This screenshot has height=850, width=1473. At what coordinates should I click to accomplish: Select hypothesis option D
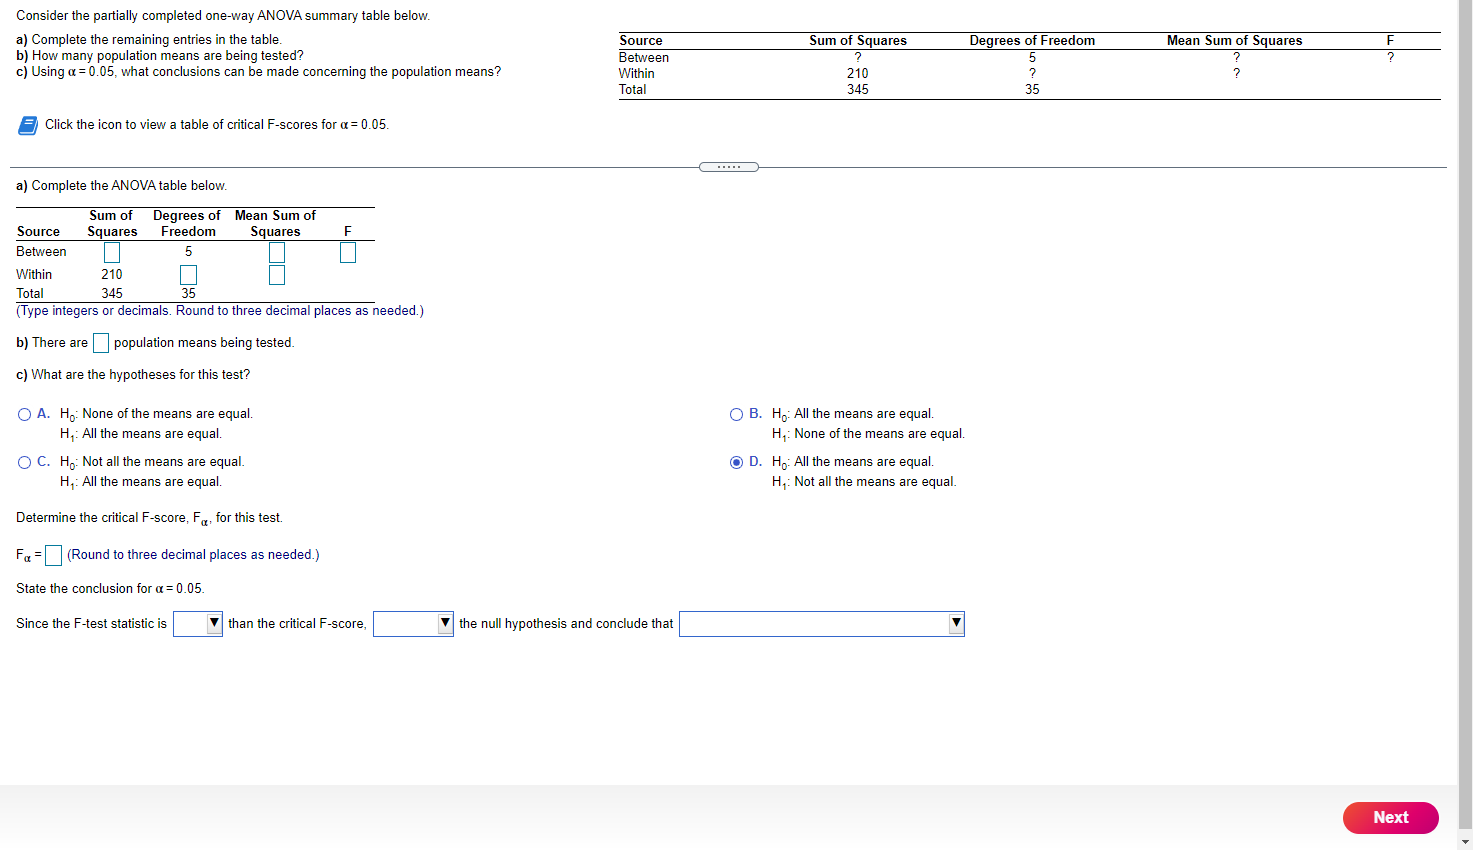tap(737, 462)
